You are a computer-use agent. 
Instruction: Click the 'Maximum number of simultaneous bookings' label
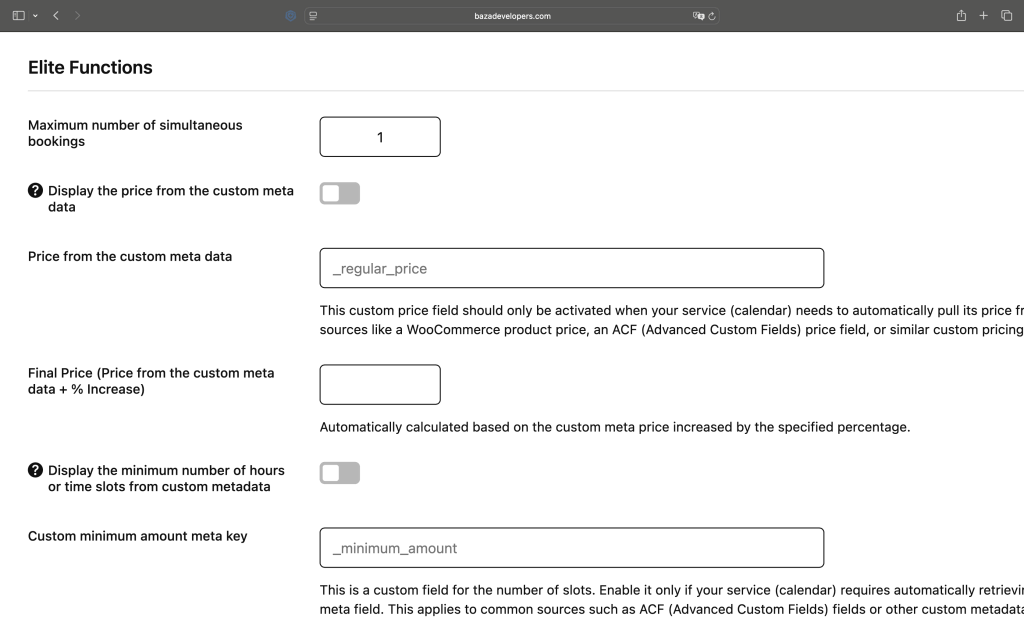[135, 133]
